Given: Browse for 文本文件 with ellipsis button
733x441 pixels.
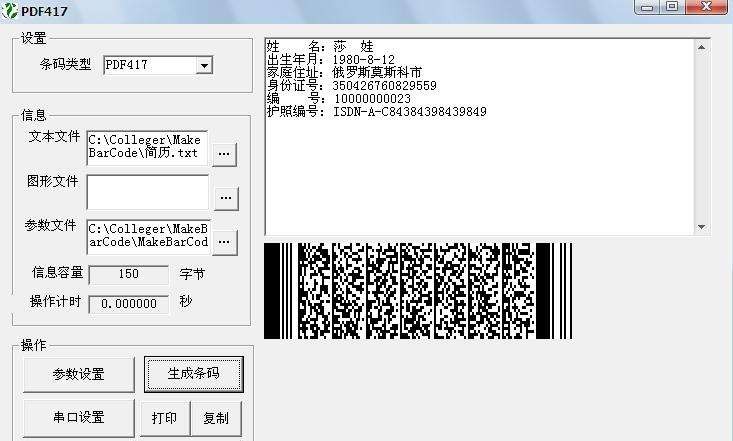Looking at the screenshot, I should coord(224,154).
